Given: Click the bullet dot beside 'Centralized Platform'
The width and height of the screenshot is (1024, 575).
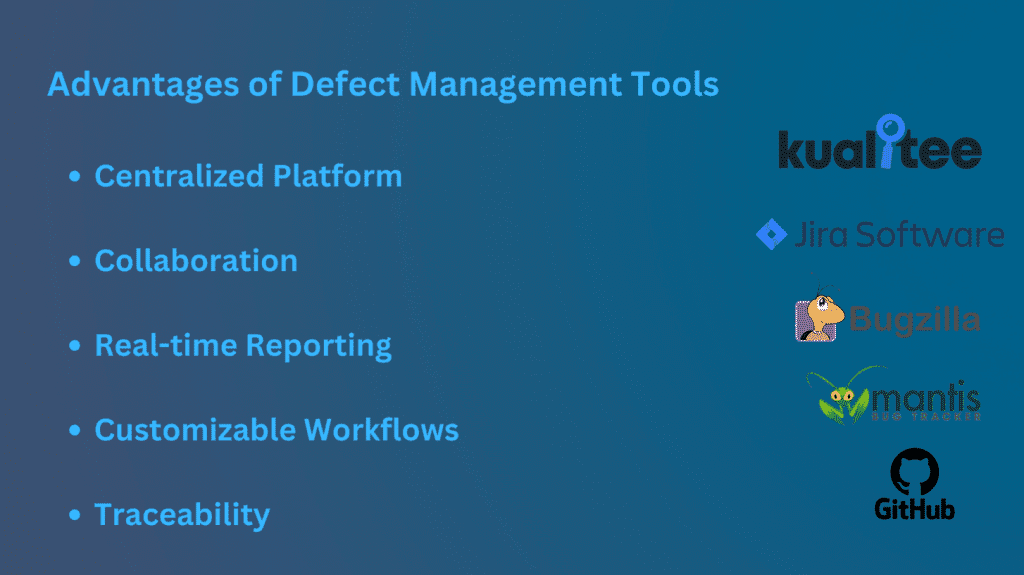Looking at the screenshot, I should coord(74,176).
